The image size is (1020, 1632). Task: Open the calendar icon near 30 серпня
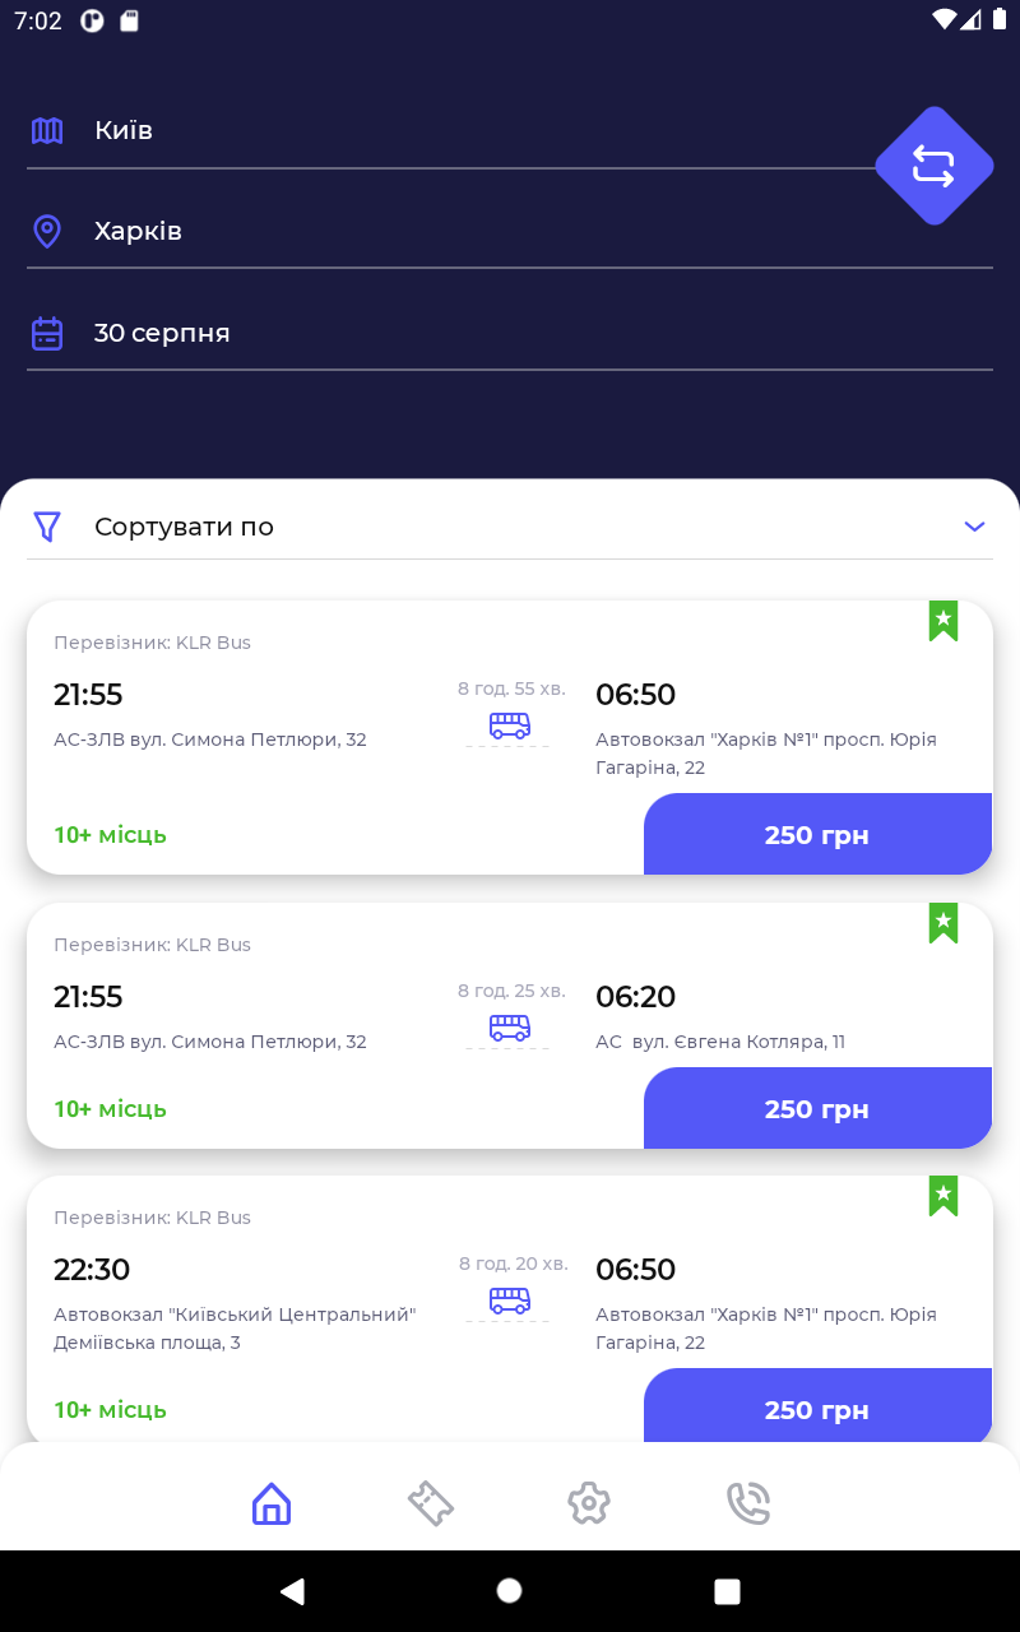(46, 332)
